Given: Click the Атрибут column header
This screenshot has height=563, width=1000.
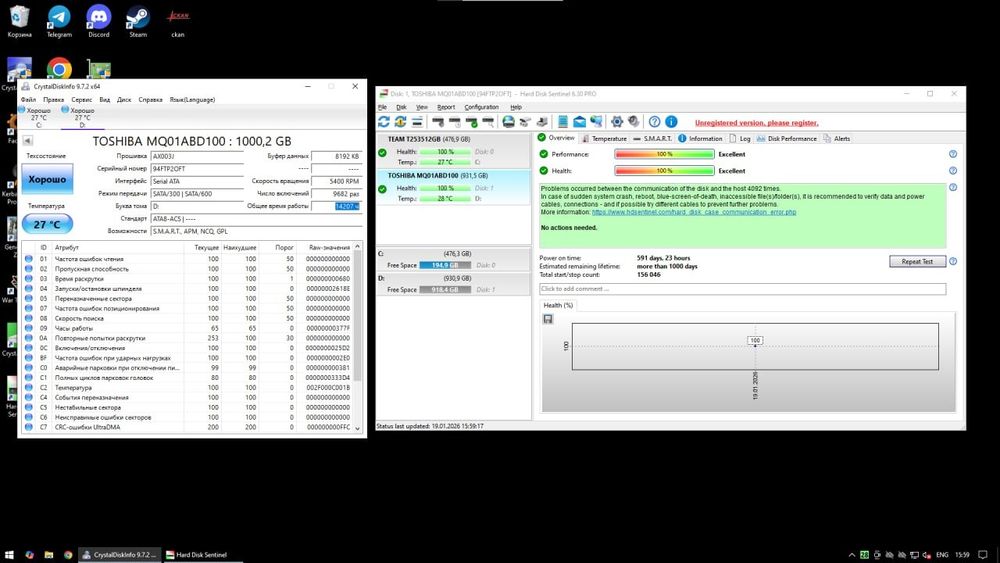Looking at the screenshot, I should click(66, 247).
